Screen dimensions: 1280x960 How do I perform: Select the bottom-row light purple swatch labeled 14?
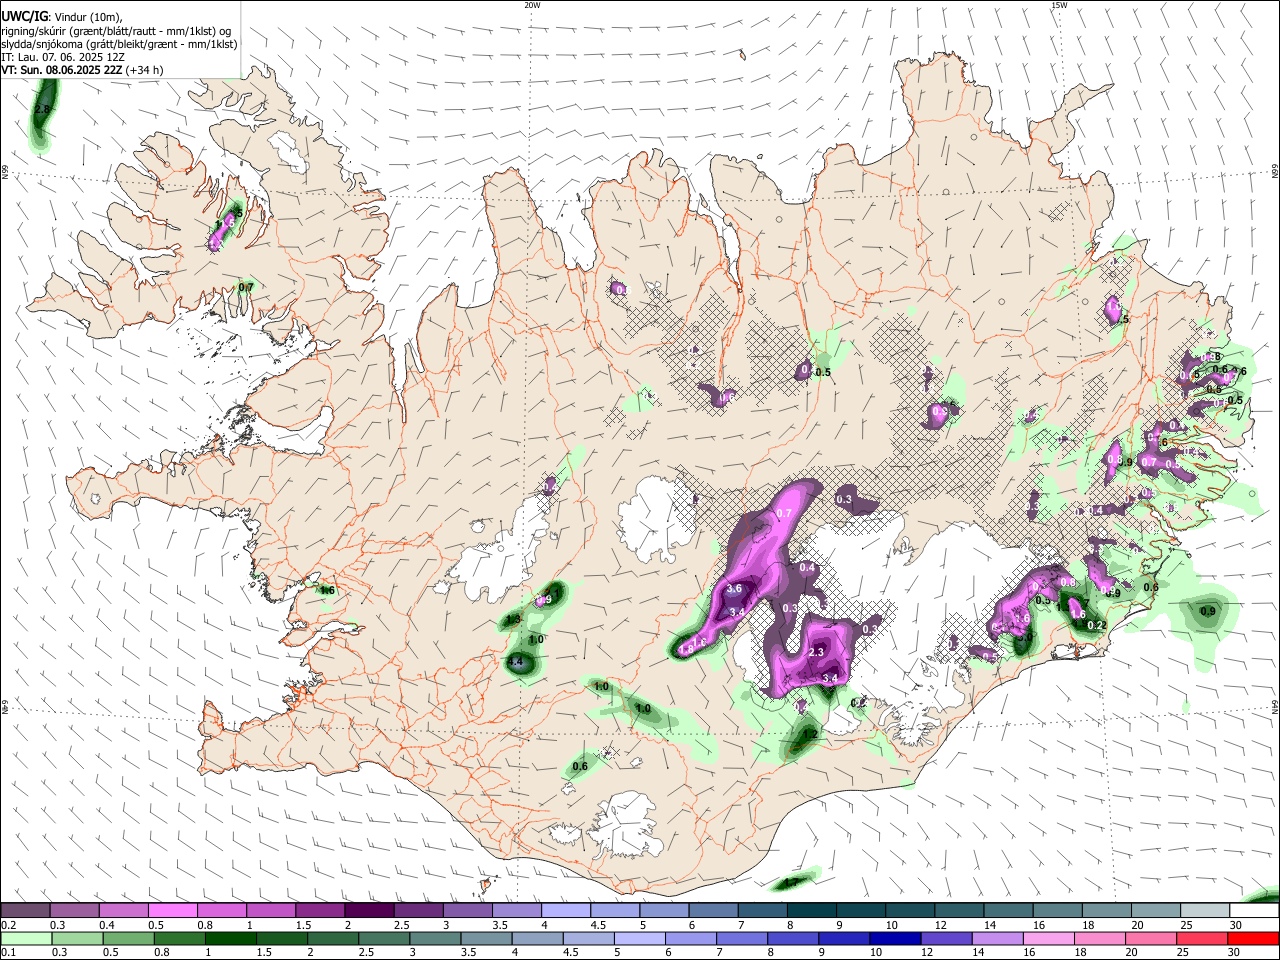coord(998,938)
